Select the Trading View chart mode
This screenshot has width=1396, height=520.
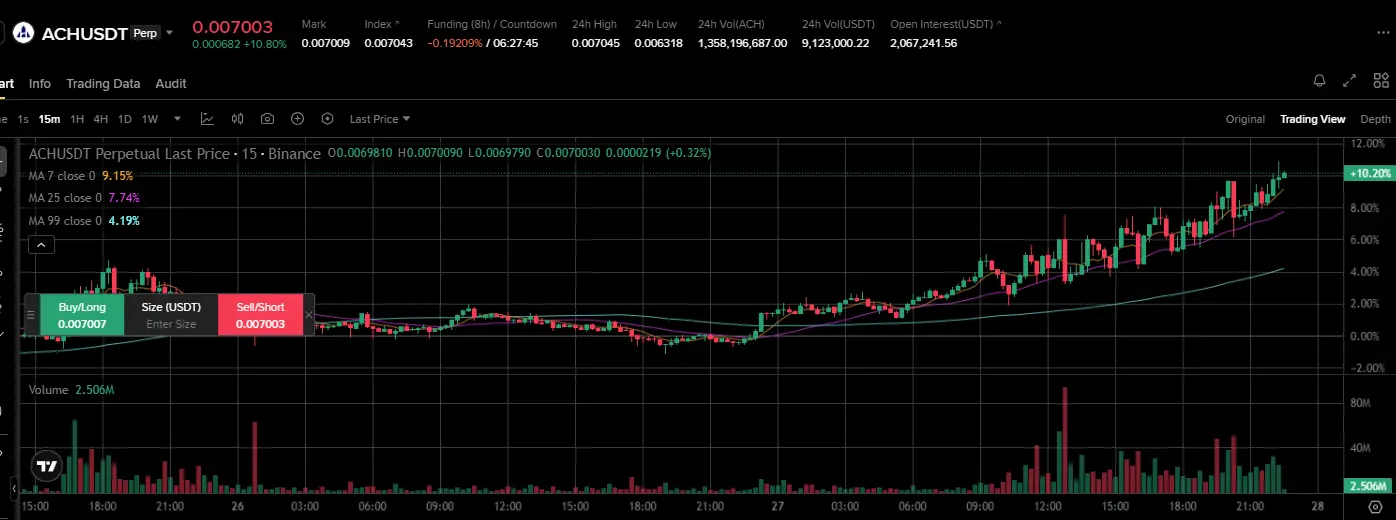tap(1313, 119)
